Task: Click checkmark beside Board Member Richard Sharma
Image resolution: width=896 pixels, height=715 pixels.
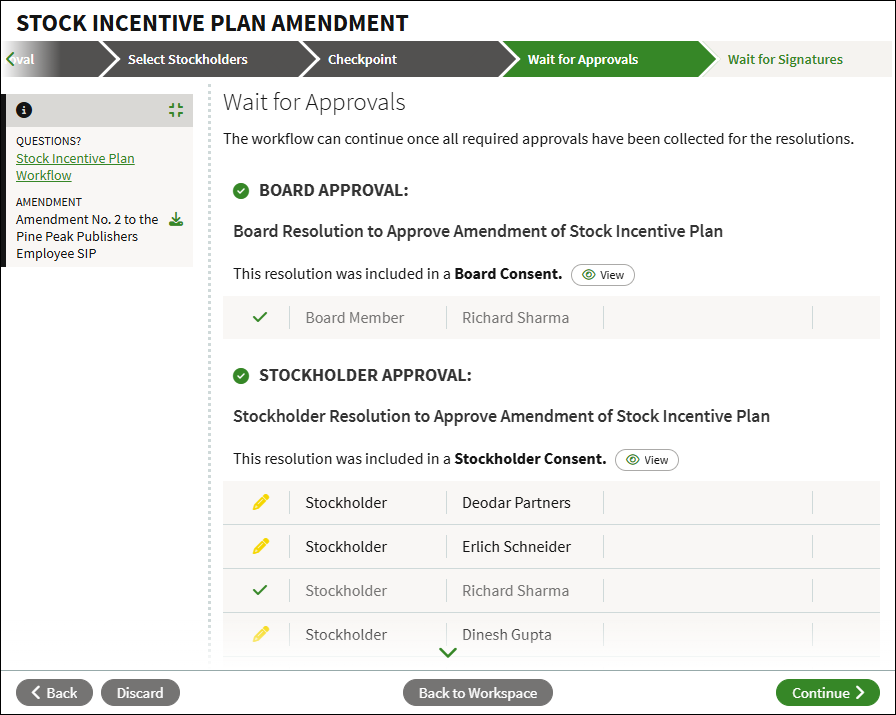Action: click(x=260, y=317)
